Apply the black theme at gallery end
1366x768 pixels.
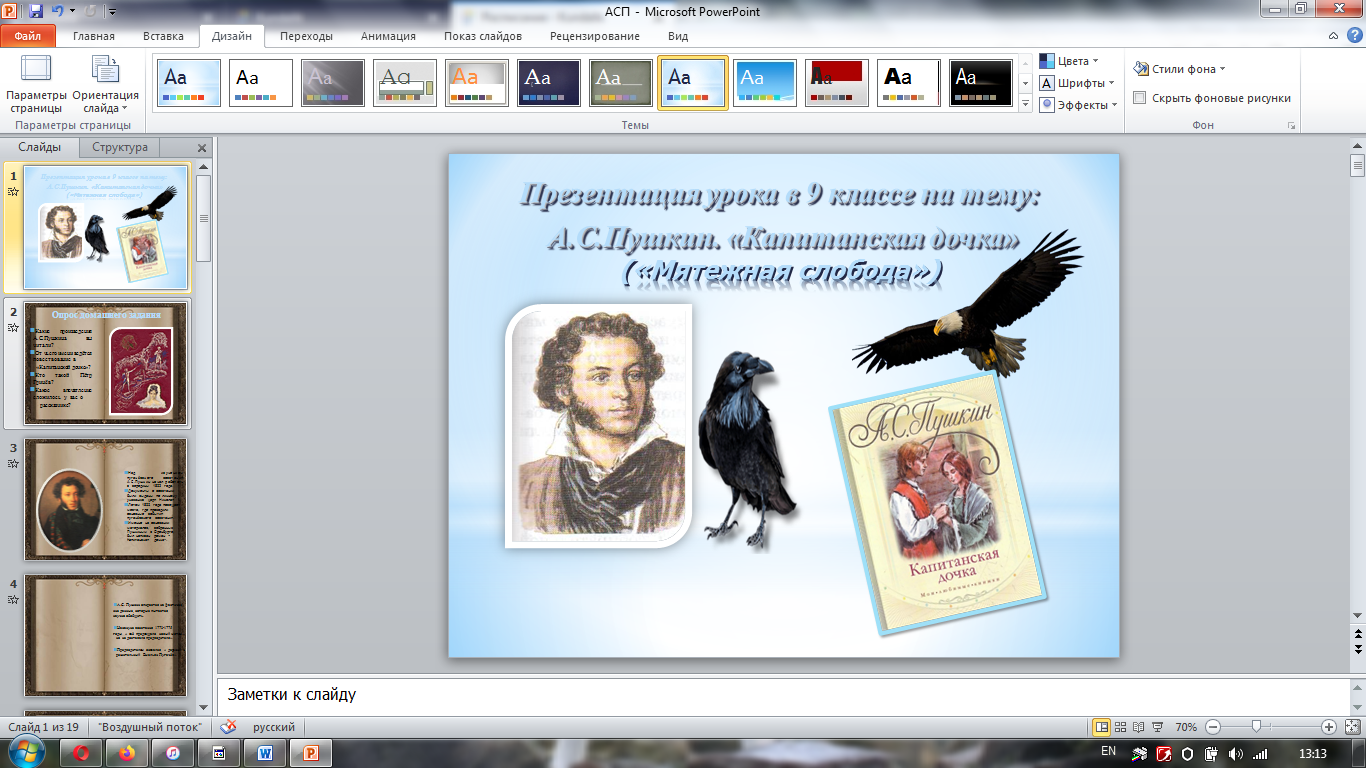[x=981, y=83]
